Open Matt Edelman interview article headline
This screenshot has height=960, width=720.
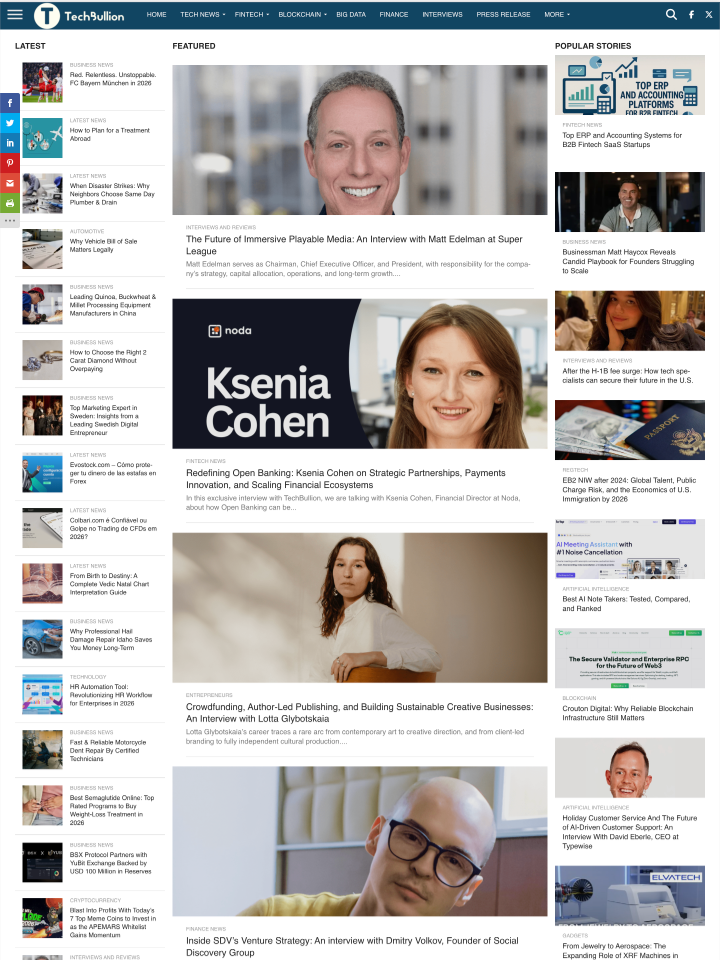point(354,245)
